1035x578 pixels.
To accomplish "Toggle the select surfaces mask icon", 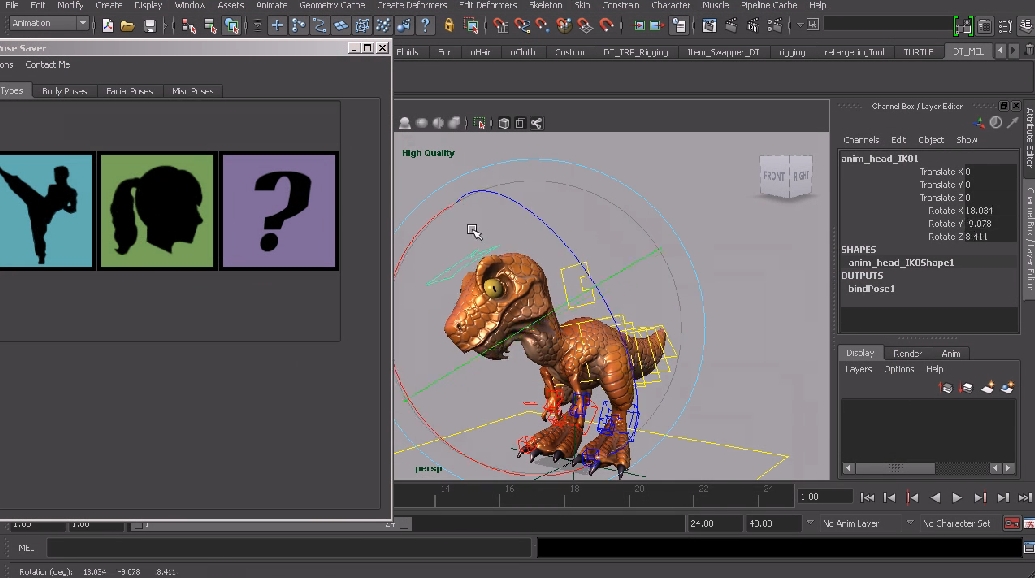I will coord(341,26).
